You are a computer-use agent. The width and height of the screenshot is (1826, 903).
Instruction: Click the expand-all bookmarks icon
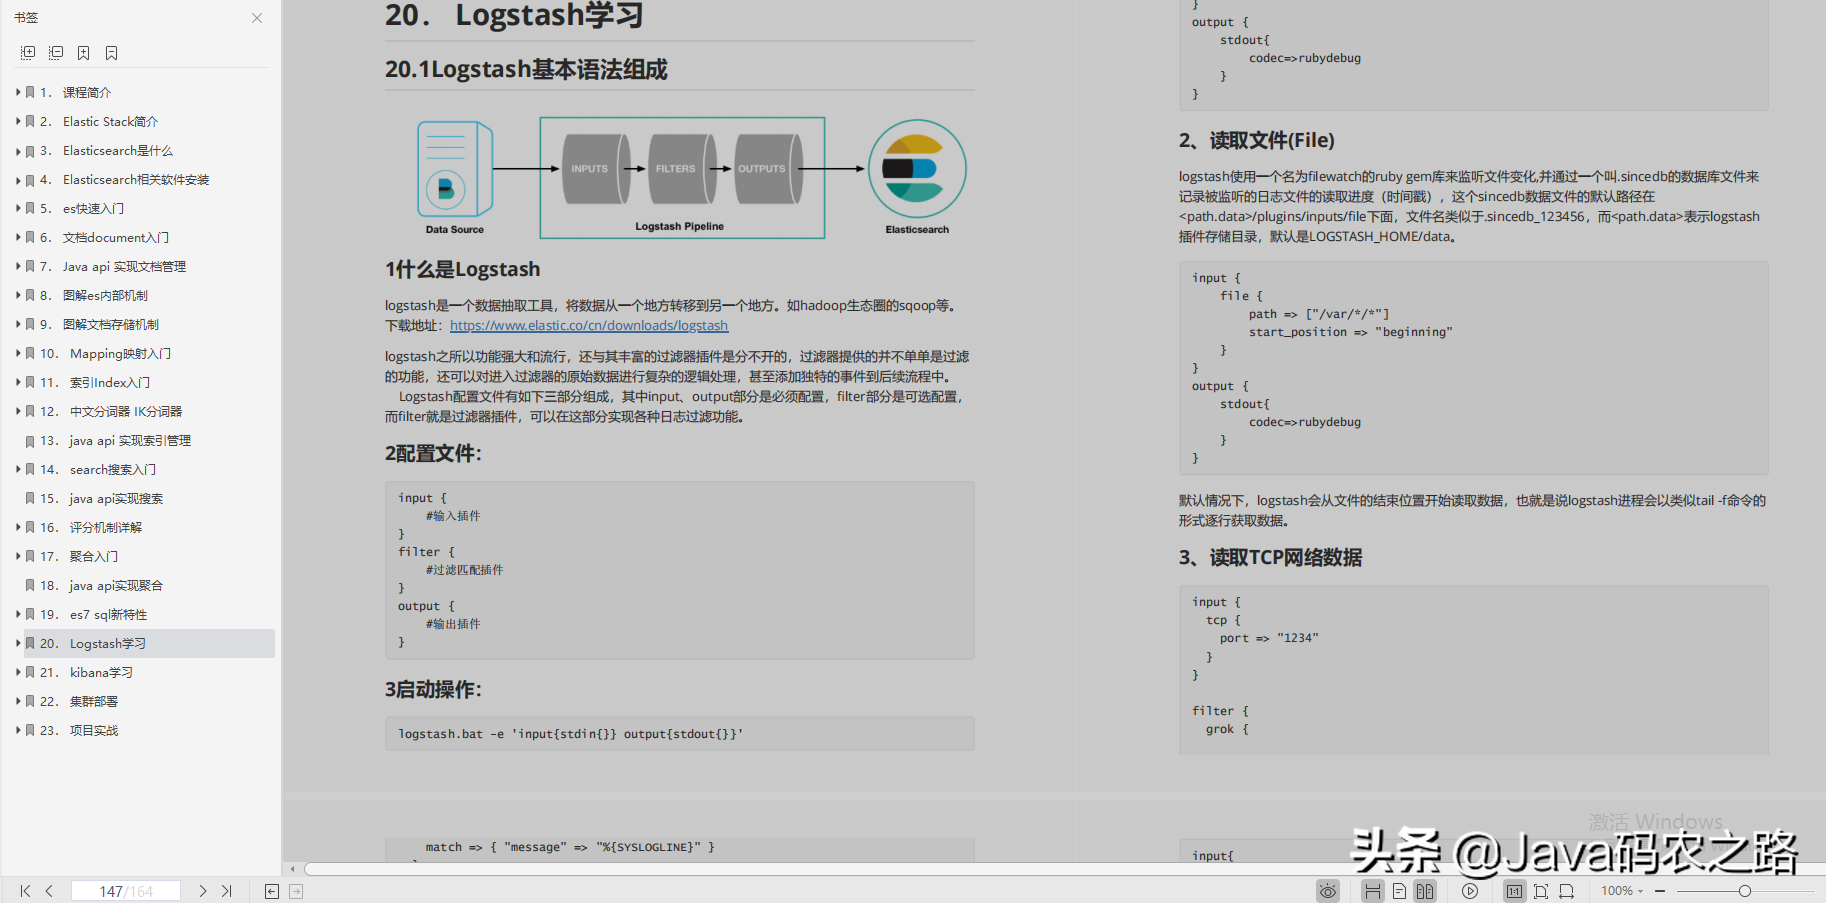(28, 53)
